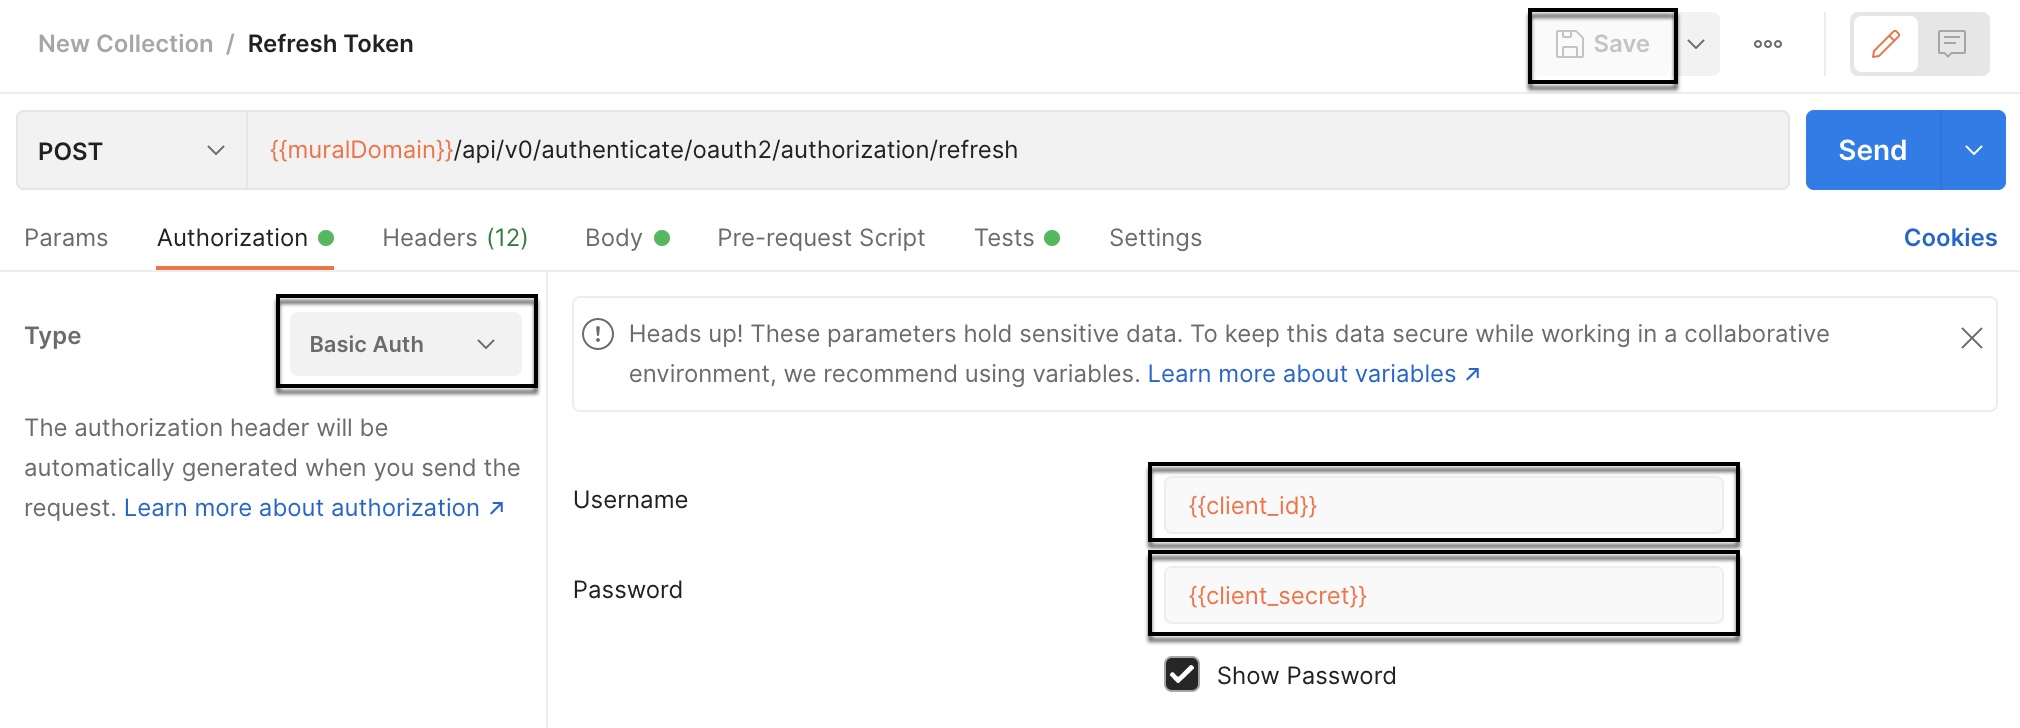
Task: Click the info icon in the Heads up notice
Action: 598,334
